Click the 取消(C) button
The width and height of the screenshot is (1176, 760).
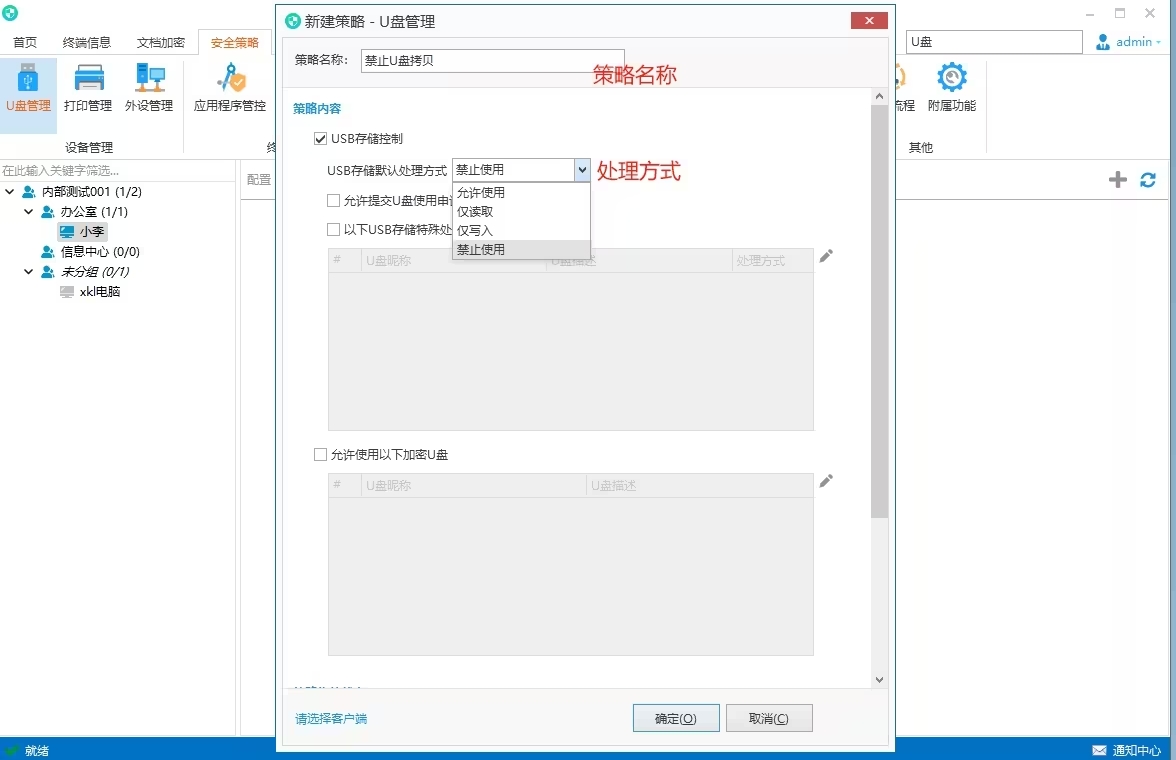[x=769, y=718]
